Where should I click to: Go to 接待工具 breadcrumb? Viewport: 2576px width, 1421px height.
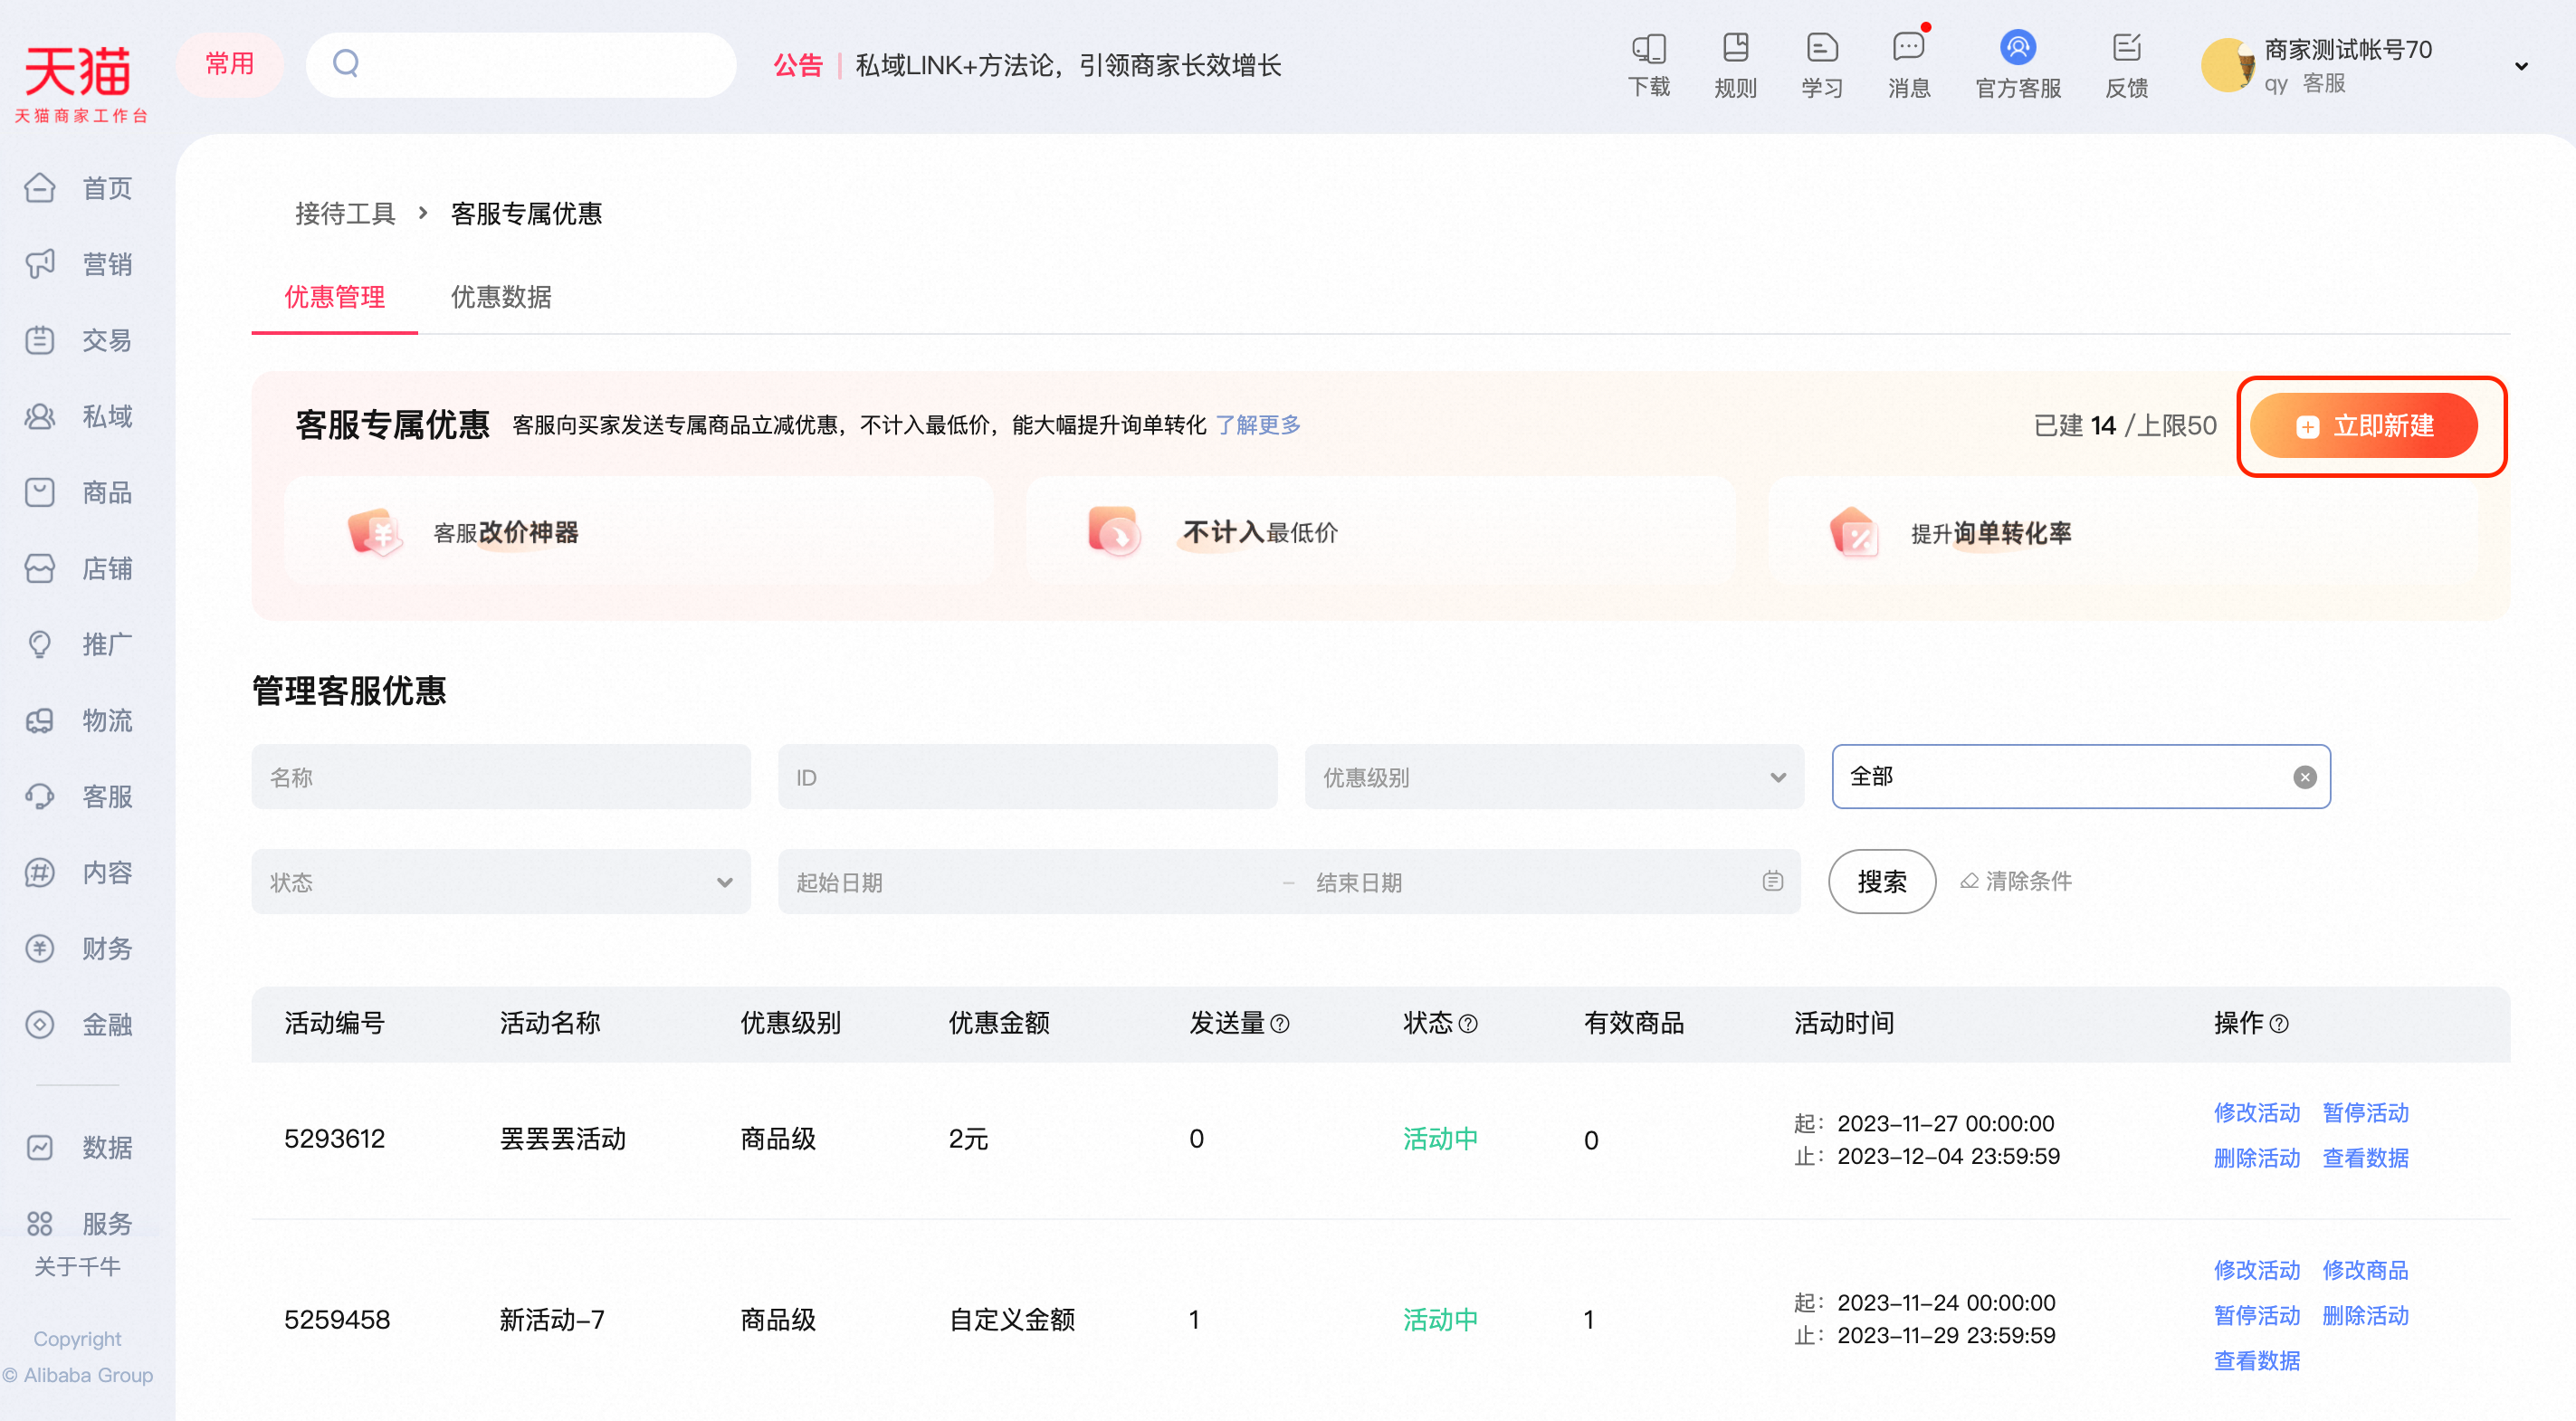click(x=345, y=213)
